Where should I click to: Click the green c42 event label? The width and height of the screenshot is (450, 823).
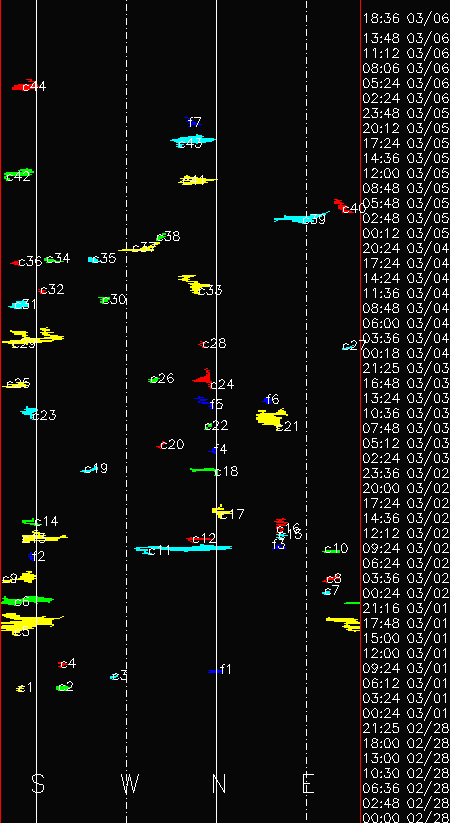(18, 175)
